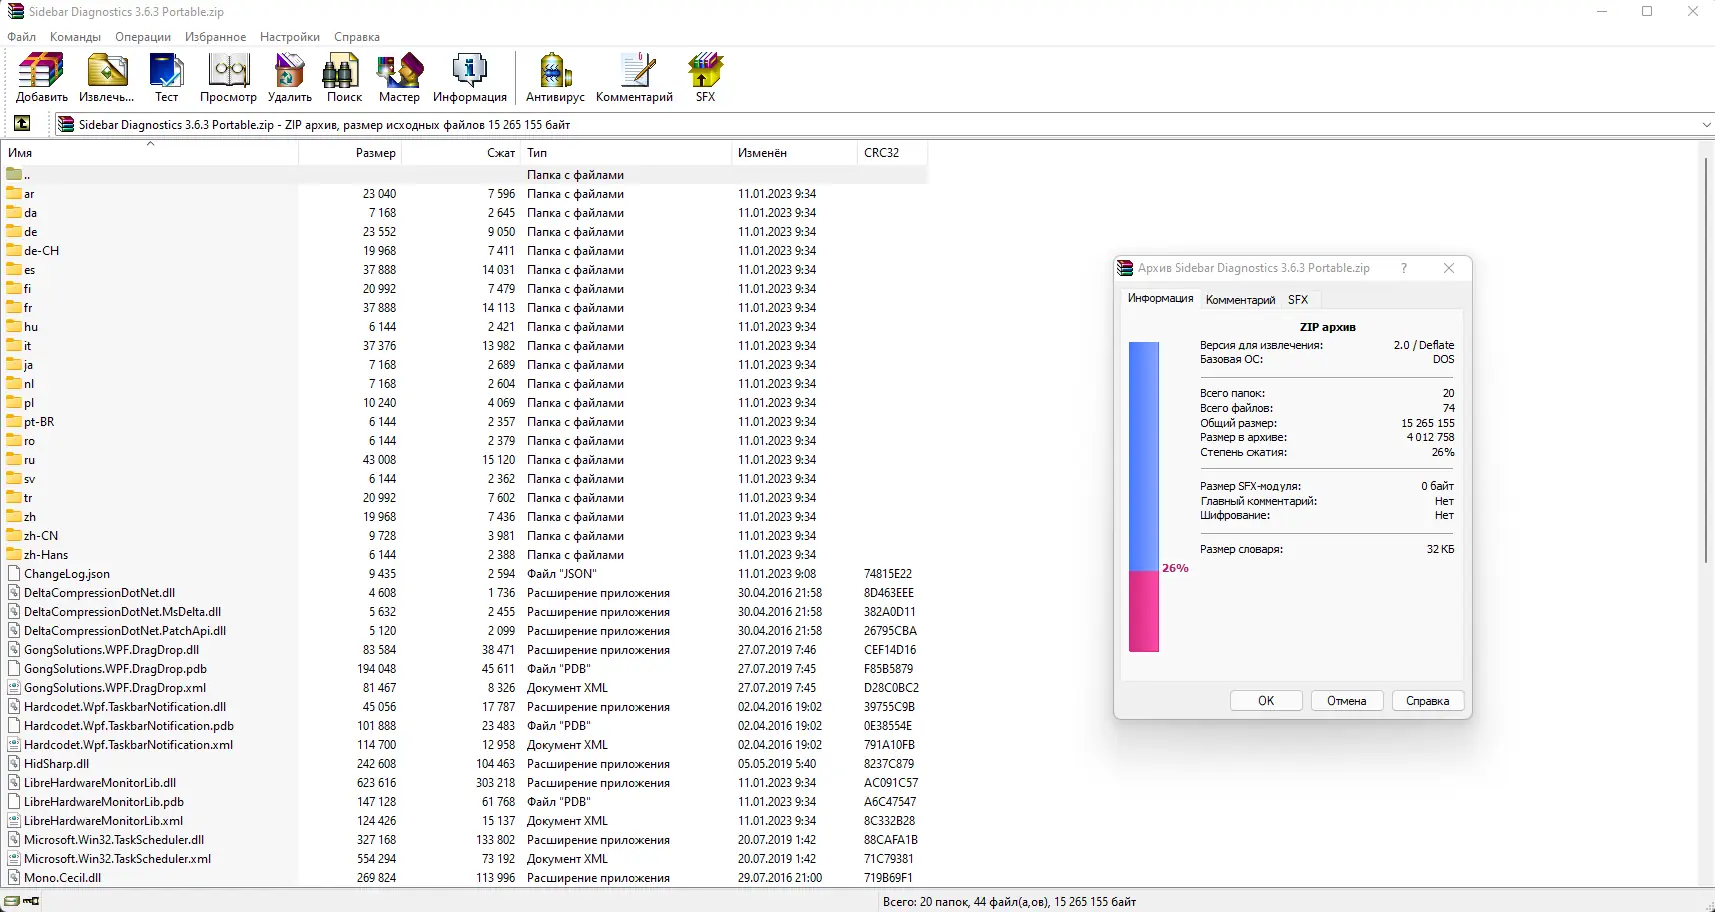Click the HidSharp.dll file icon
The height and width of the screenshot is (912, 1715).
[x=14, y=764]
